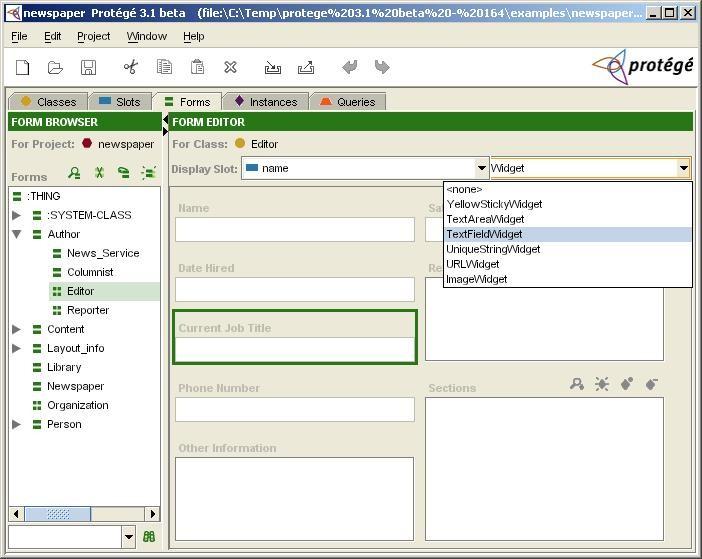This screenshot has width=702, height=559.
Task: Choose TextAreaWidget from the list
Action: coord(568,219)
